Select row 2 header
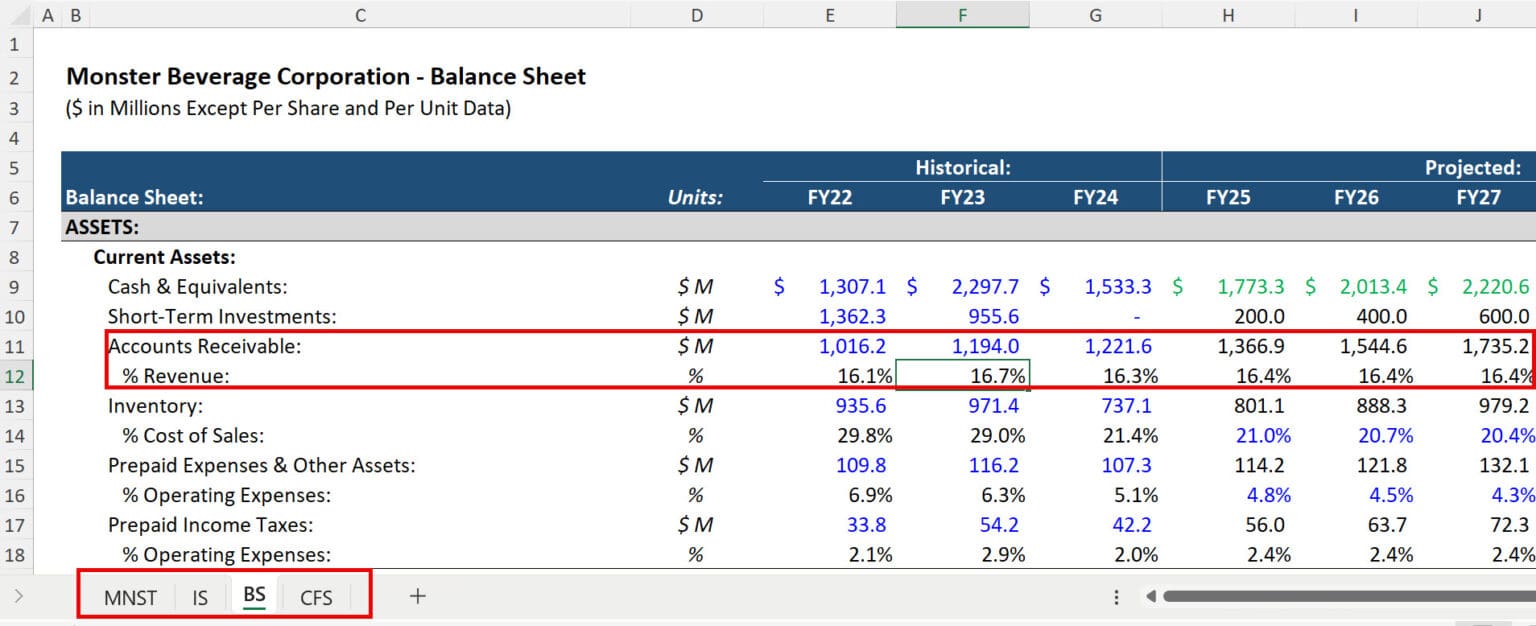Viewport: 1536px width, 626px height. [x=14, y=76]
